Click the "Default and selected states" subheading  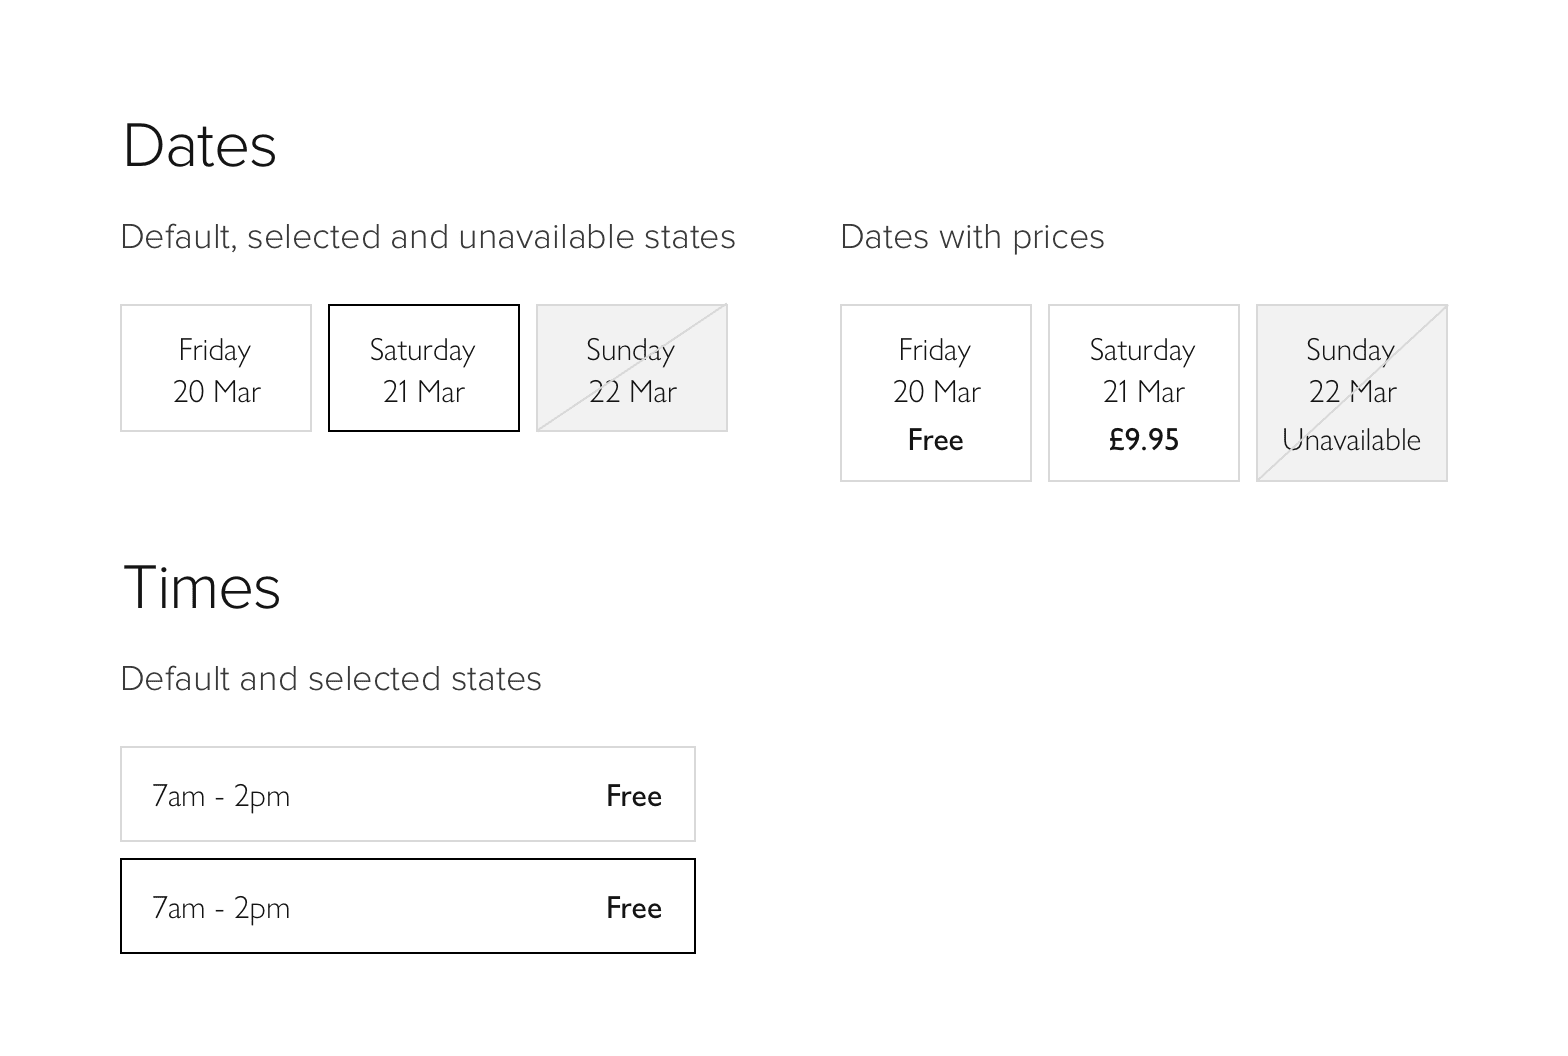click(331, 679)
